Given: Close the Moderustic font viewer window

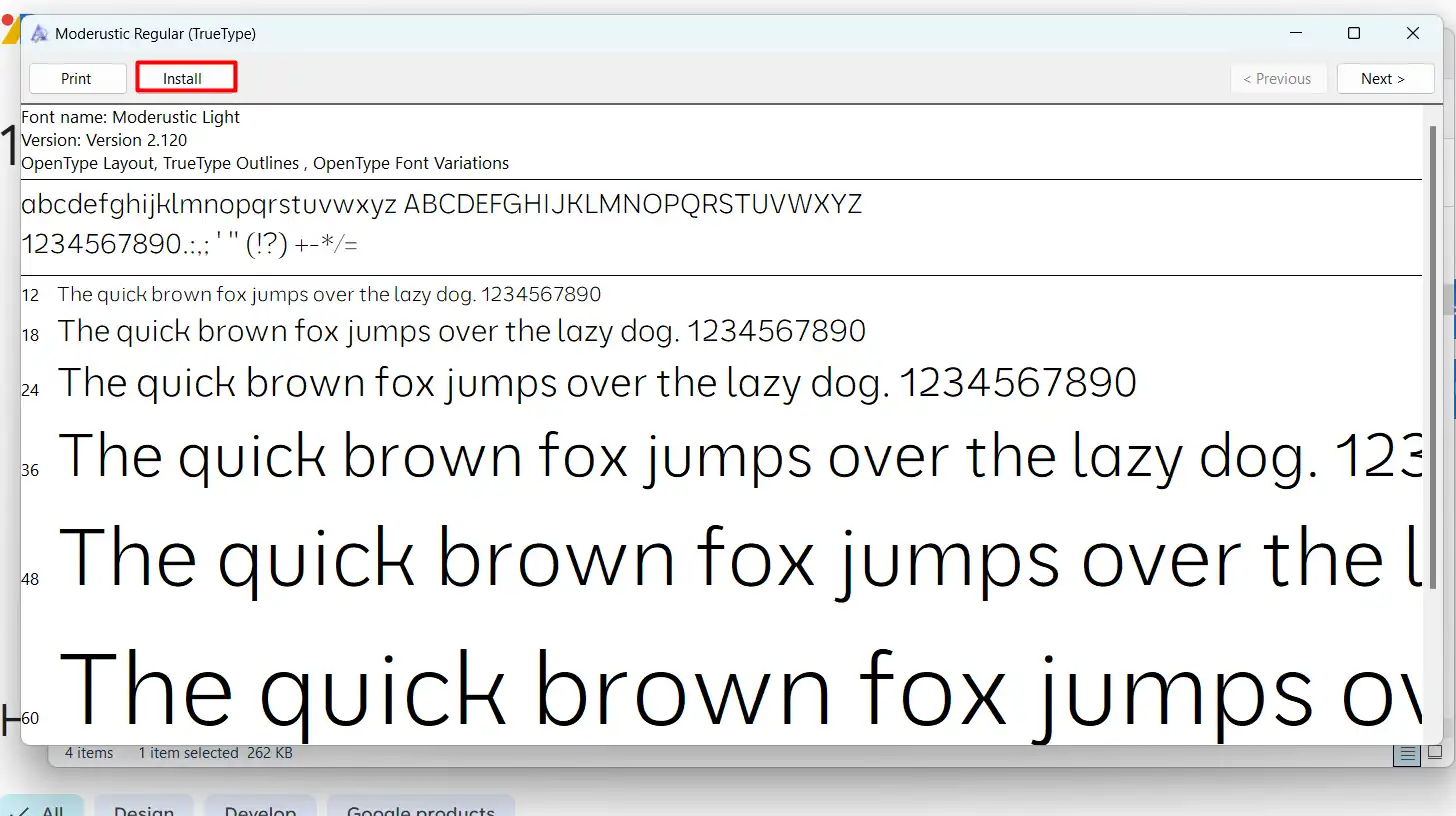Looking at the screenshot, I should (x=1412, y=33).
